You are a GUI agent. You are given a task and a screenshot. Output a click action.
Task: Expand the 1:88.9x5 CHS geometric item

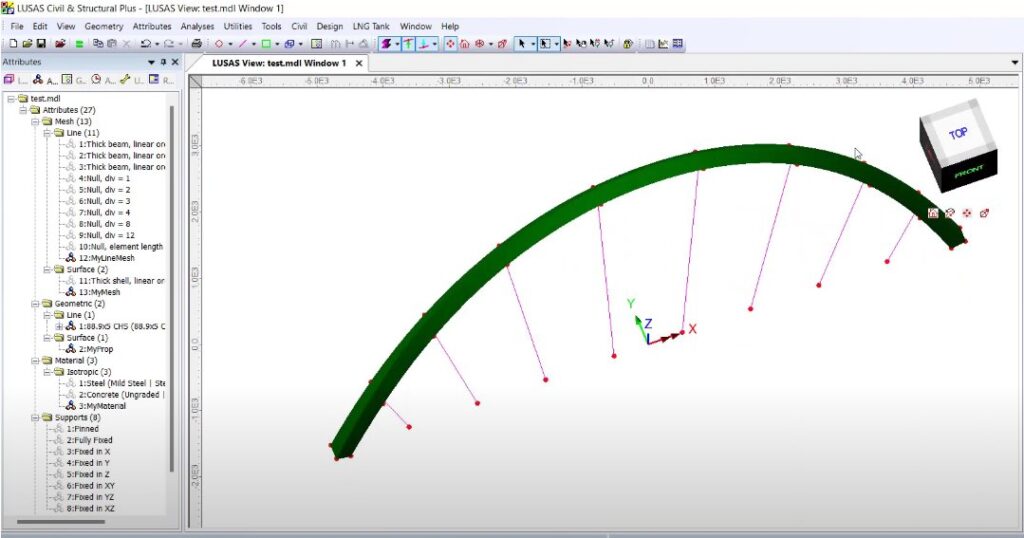[59, 326]
